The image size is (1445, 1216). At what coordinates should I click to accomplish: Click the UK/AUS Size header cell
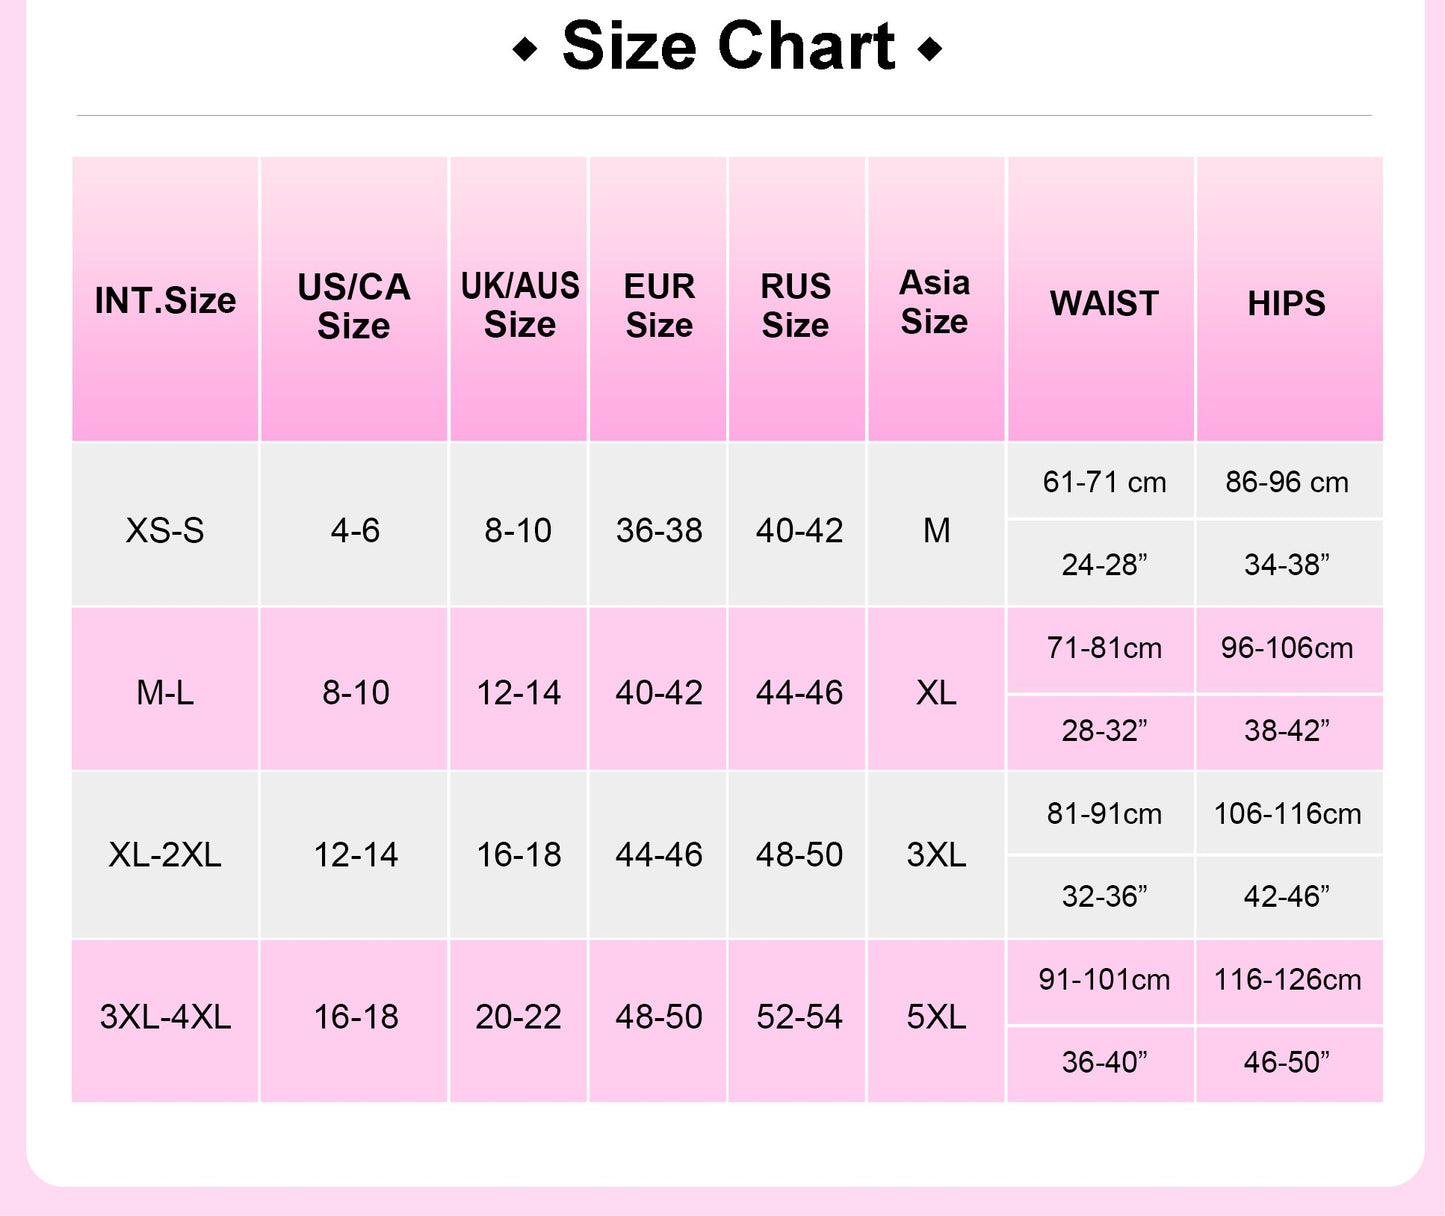519,304
